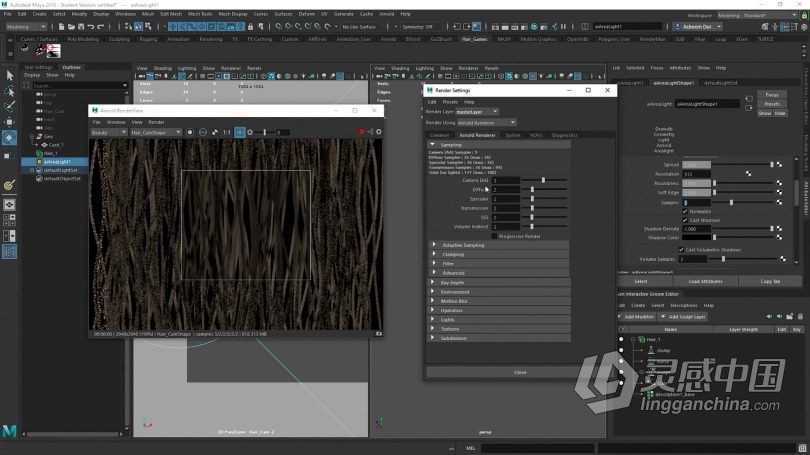Image resolution: width=810 pixels, height=455 pixels.
Task: Select the XGen shelf tab
Action: pyautogui.click(x=741, y=39)
